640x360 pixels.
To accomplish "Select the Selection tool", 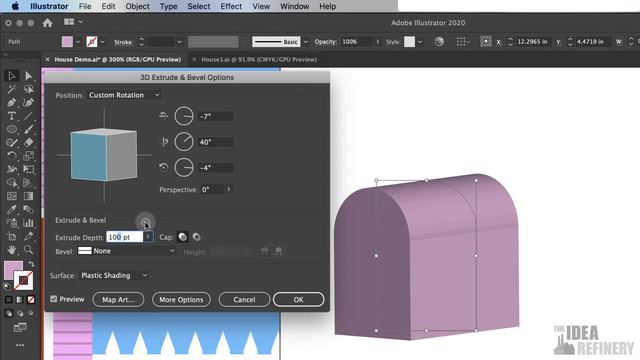I will pos(11,76).
